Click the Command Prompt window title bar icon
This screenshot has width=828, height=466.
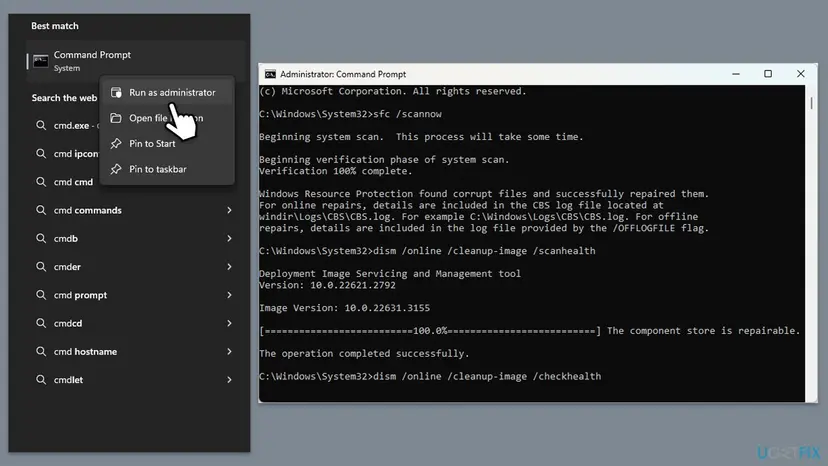(270, 74)
